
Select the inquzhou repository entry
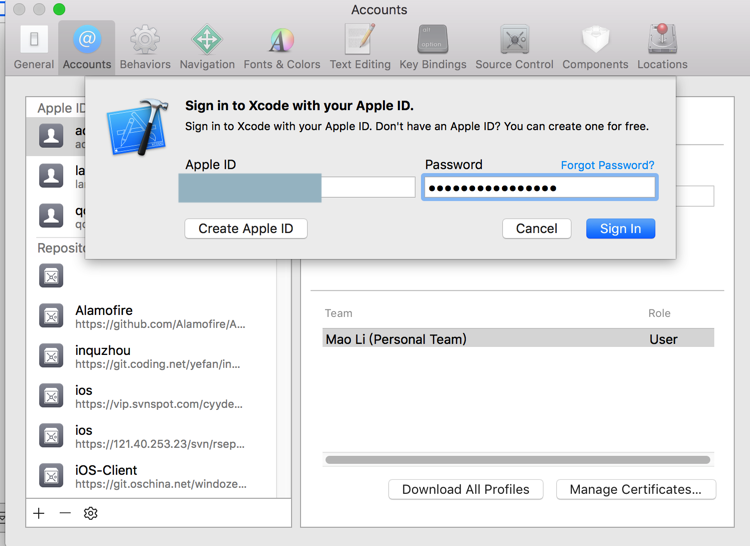click(151, 357)
